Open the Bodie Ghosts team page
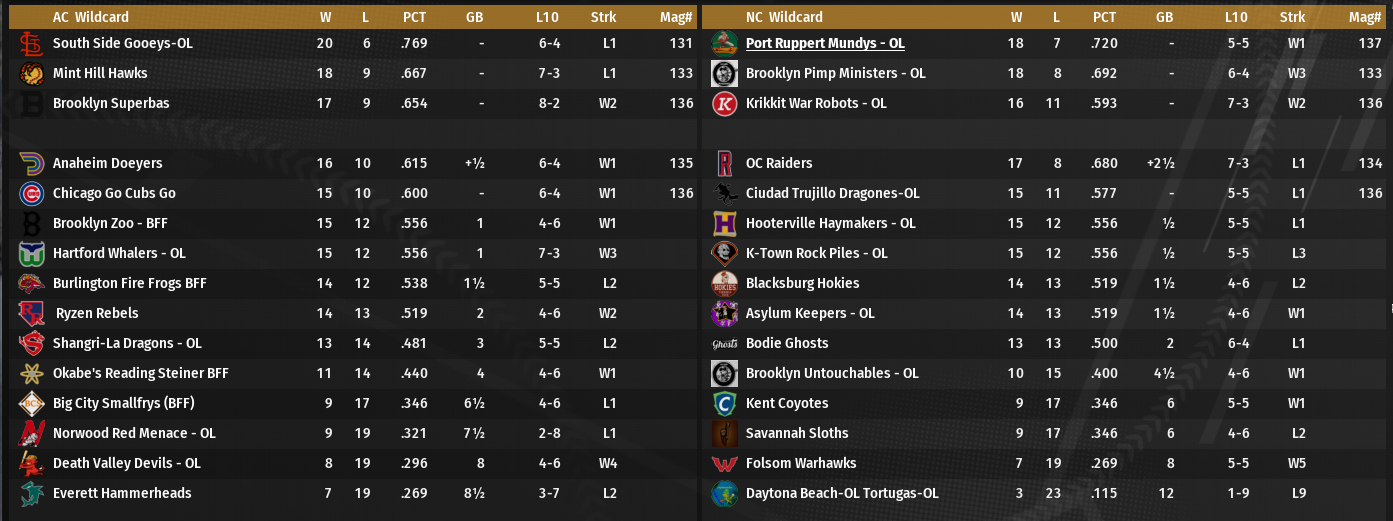 coord(787,343)
